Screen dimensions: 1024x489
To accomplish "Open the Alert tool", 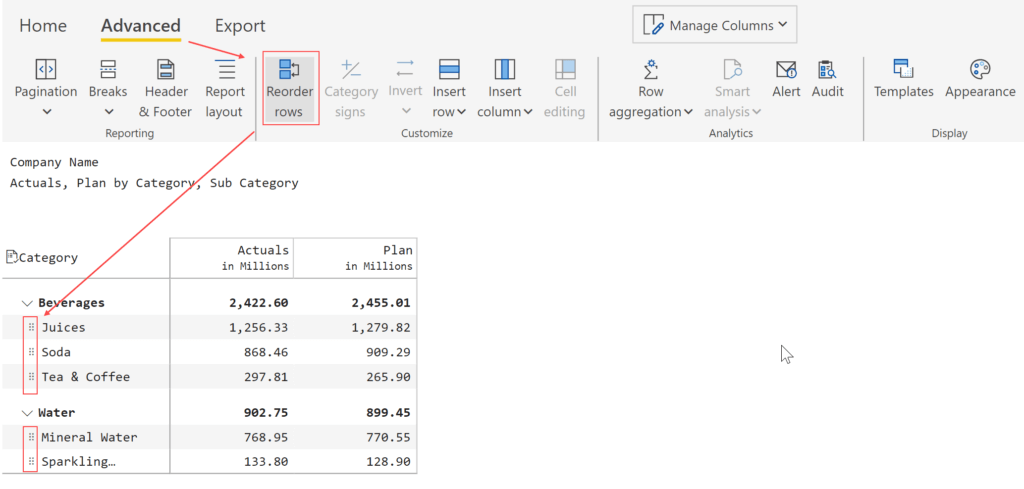I will coord(786,80).
